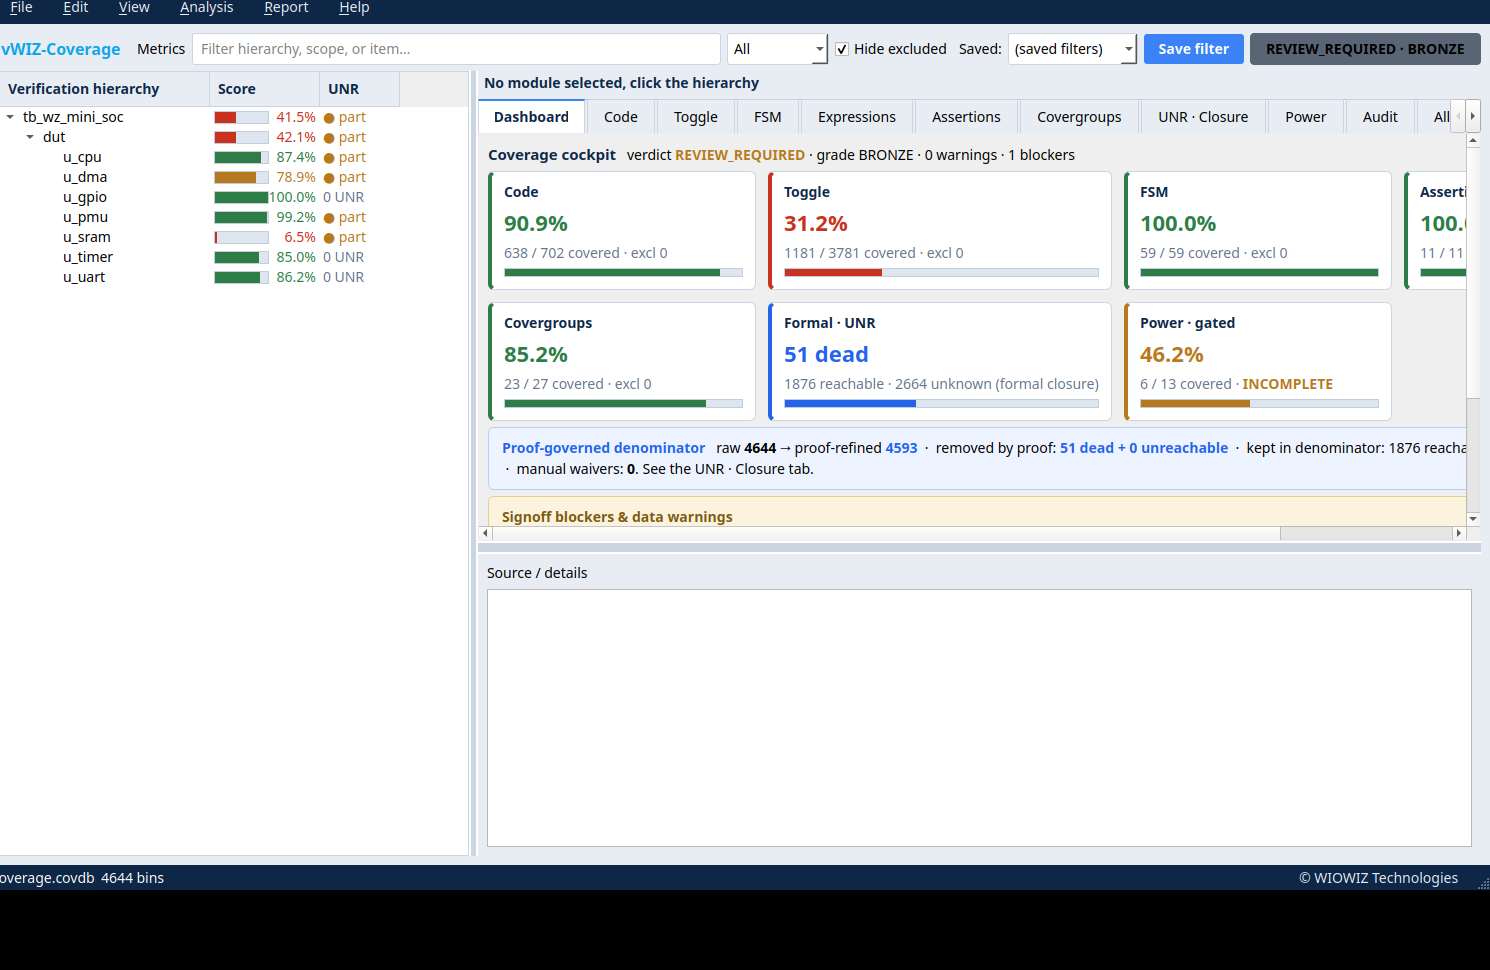Switch to the FSM tab

(x=768, y=117)
